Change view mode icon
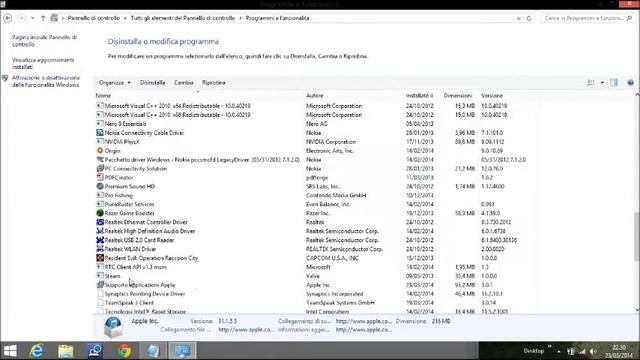Image resolution: width=640 pixels, height=360 pixels. click(x=591, y=82)
